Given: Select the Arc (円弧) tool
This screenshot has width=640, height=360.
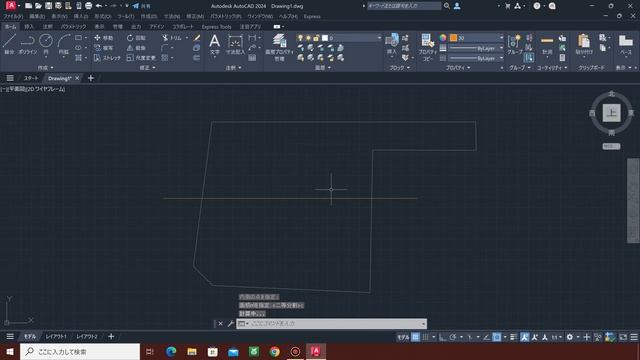Looking at the screenshot, I should coord(64,44).
